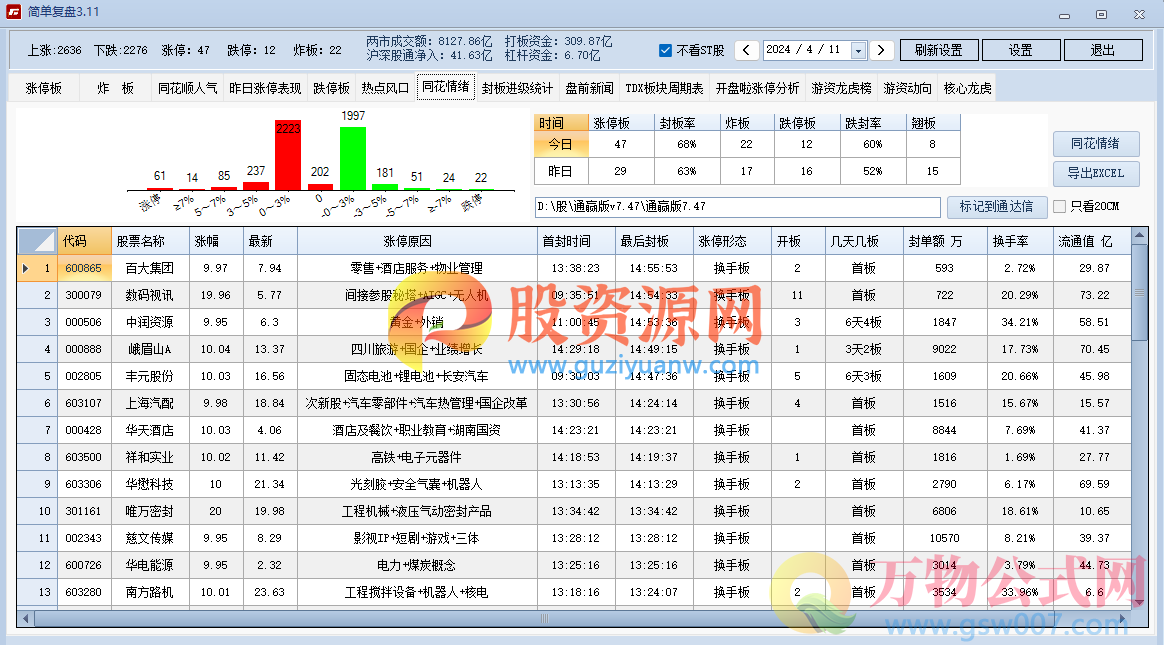Sort table by 张幅 column header
The image size is (1164, 645).
point(206,241)
